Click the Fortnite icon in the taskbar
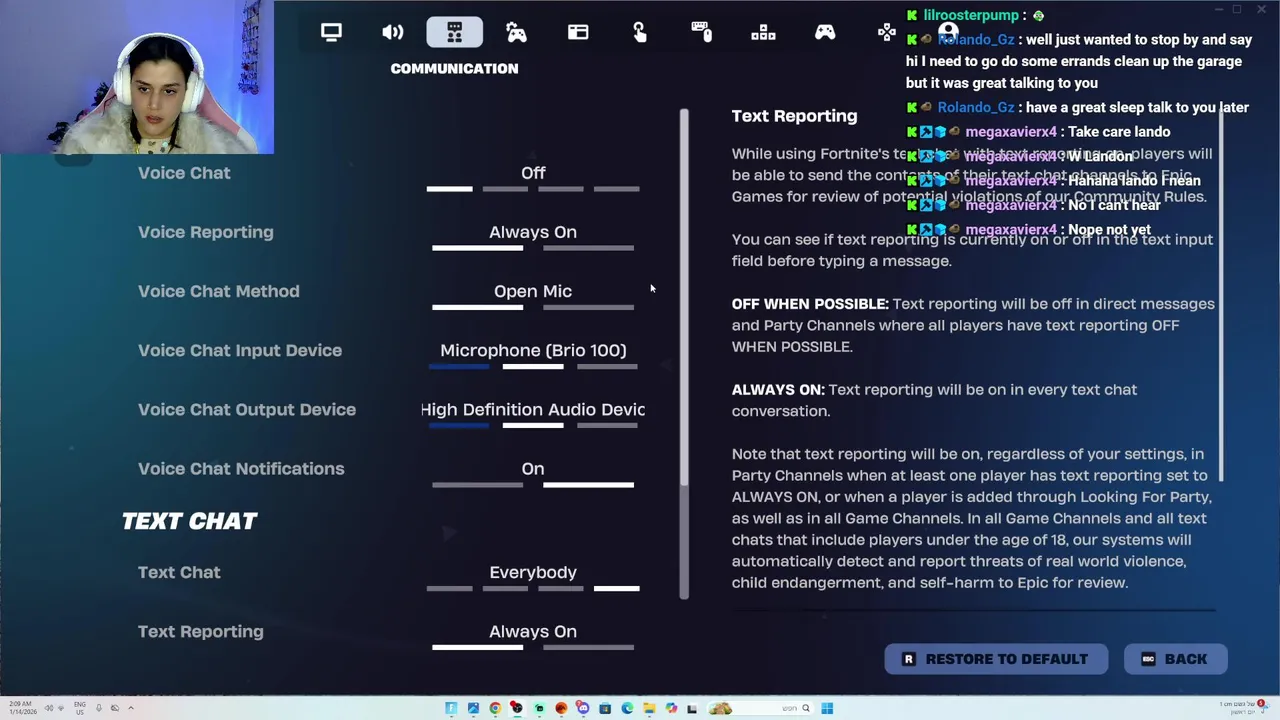The height and width of the screenshot is (720, 1280). (x=451, y=708)
